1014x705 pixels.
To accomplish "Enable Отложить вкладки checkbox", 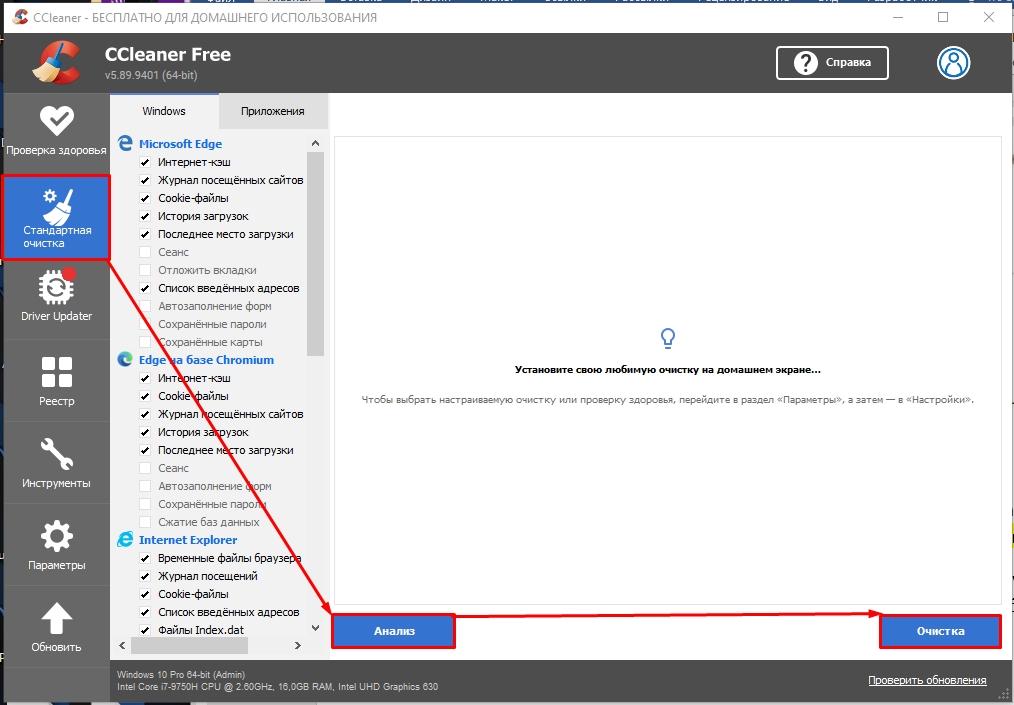I will tap(145, 270).
